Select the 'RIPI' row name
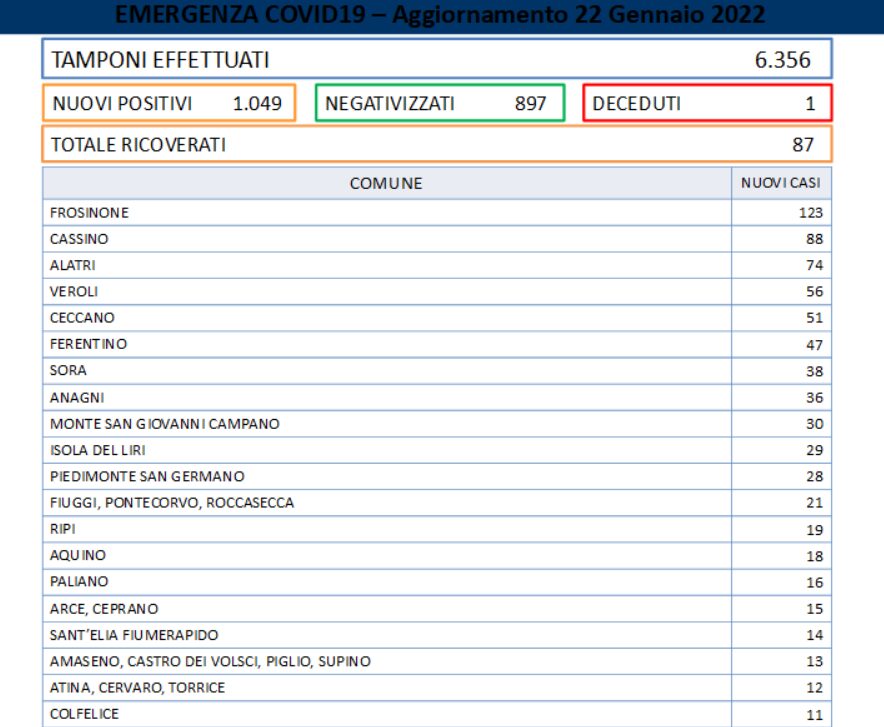This screenshot has height=727, width=884. (63, 529)
